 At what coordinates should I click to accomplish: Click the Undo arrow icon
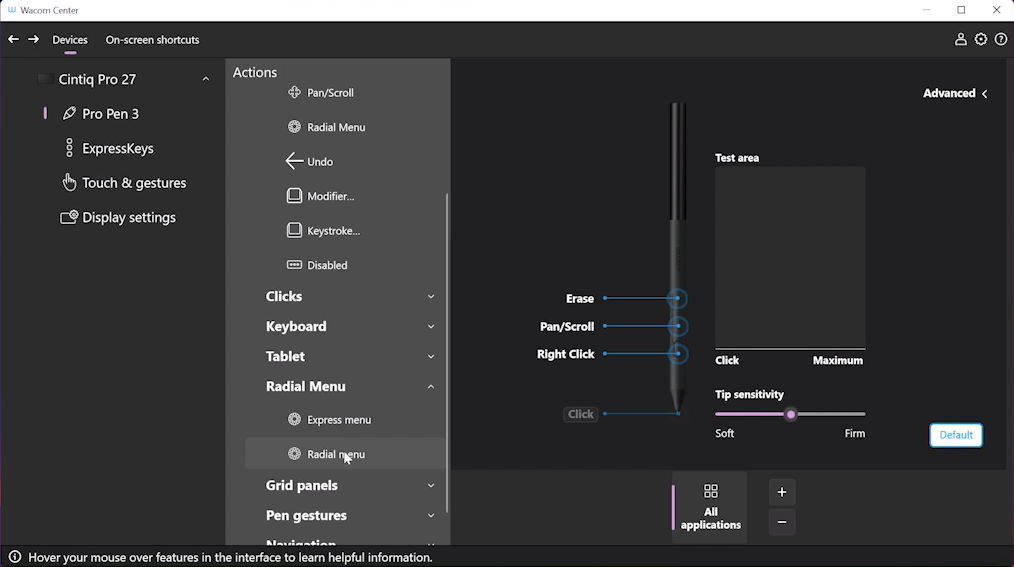coord(294,161)
